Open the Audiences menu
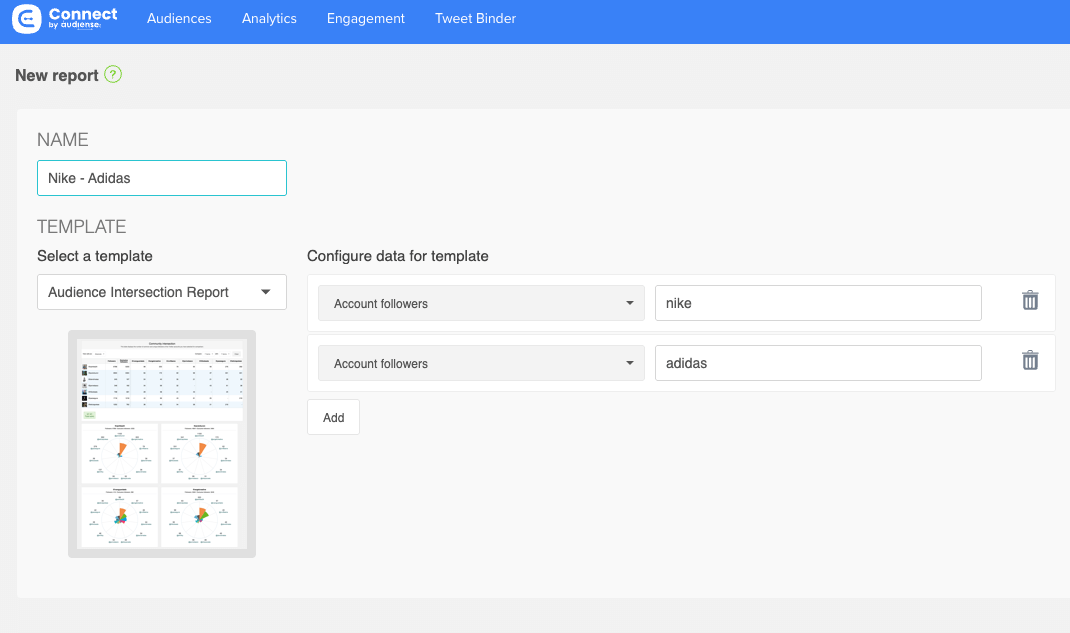Image resolution: width=1070 pixels, height=633 pixels. pyautogui.click(x=179, y=18)
